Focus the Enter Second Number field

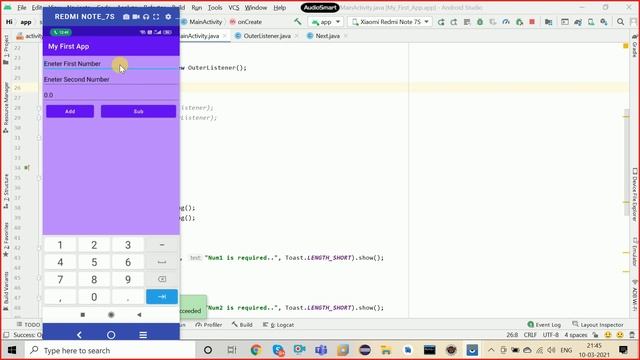tap(111, 80)
